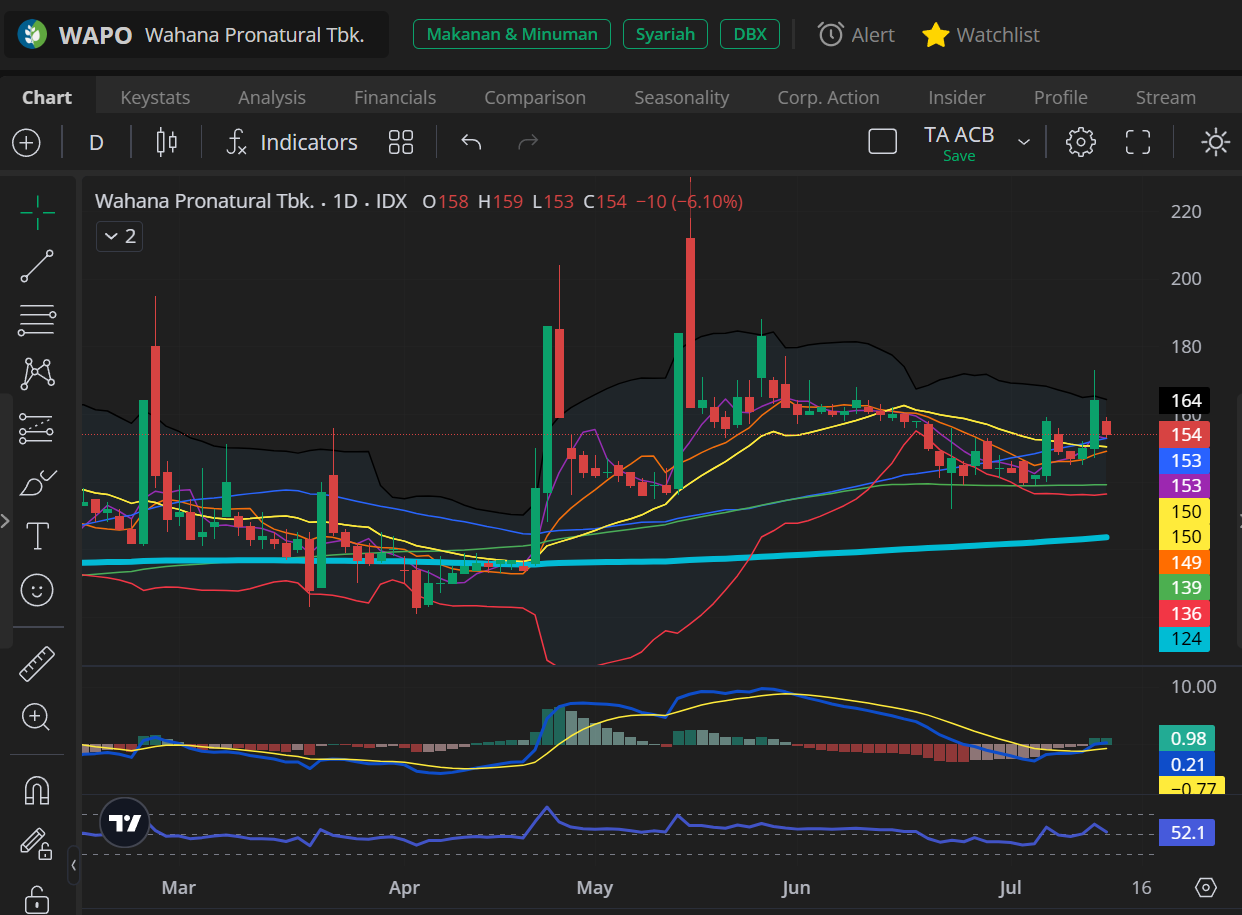Switch to the Comparison tab
The height and width of the screenshot is (915, 1242).
(x=535, y=97)
